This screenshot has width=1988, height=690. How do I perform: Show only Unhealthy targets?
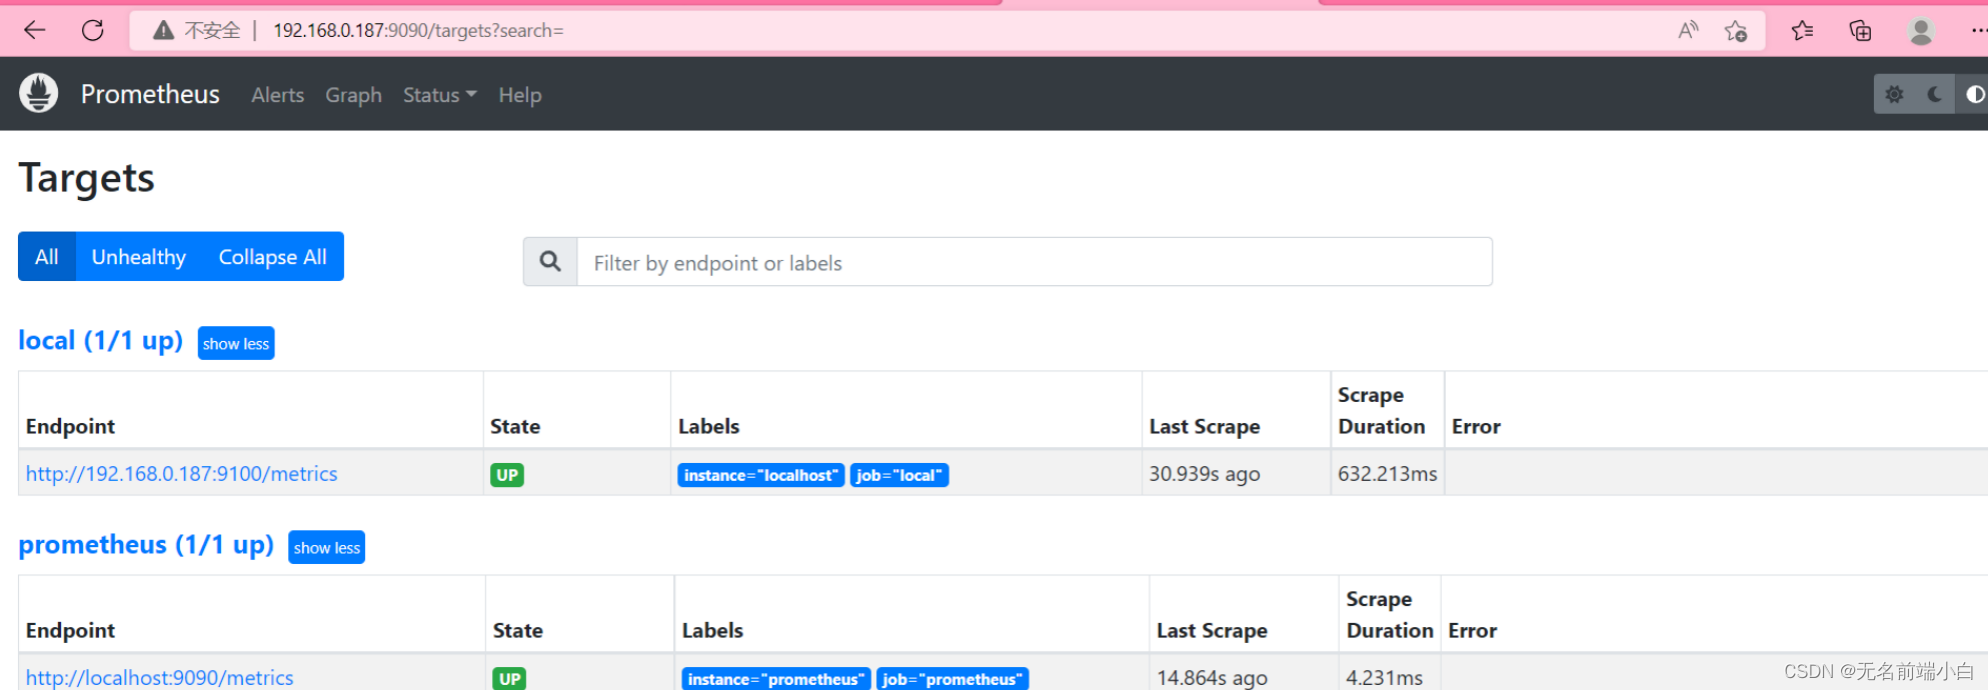point(139,257)
